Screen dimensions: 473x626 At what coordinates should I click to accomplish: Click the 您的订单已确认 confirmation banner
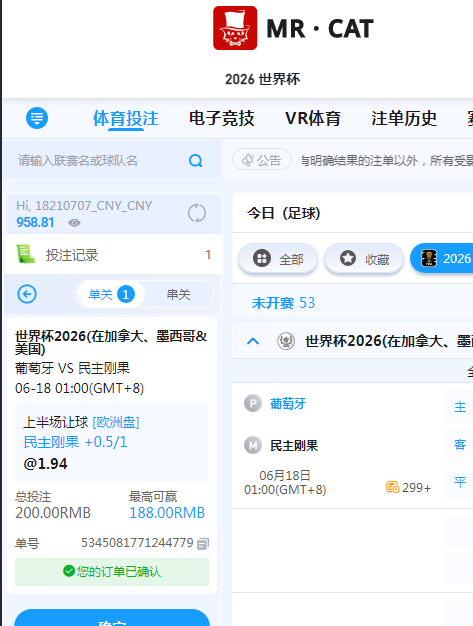click(x=112, y=572)
